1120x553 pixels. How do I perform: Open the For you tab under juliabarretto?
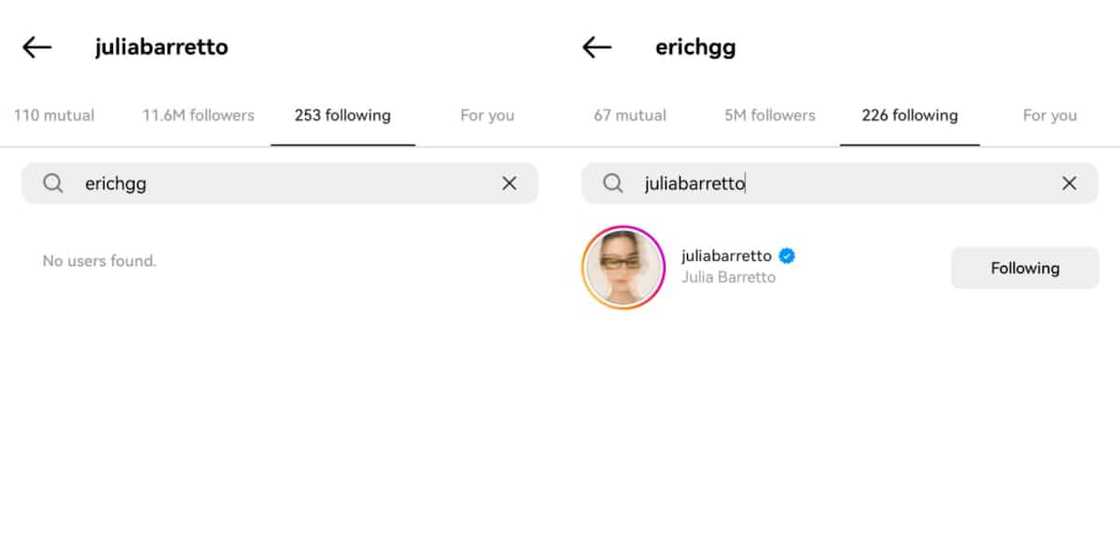pos(487,115)
